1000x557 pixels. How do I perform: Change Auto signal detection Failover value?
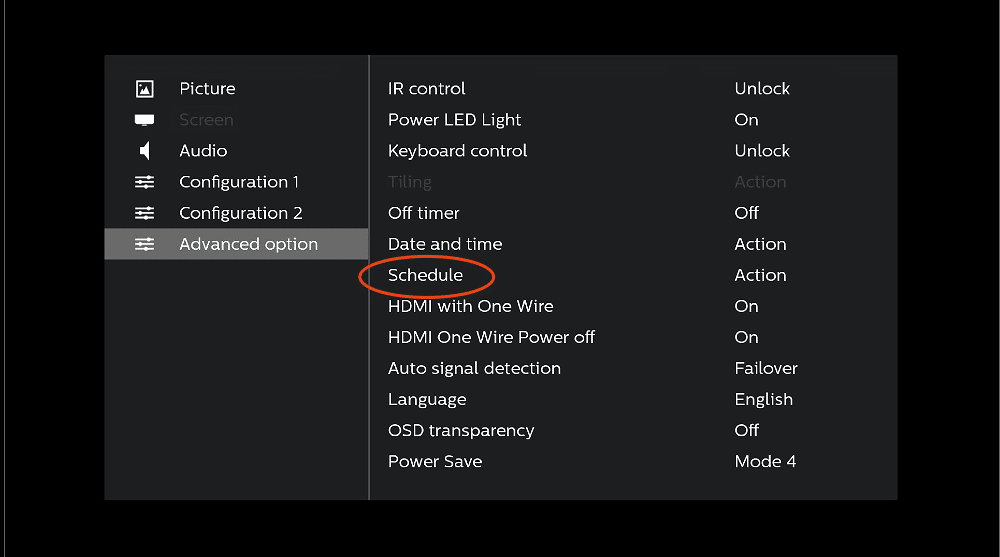click(766, 368)
